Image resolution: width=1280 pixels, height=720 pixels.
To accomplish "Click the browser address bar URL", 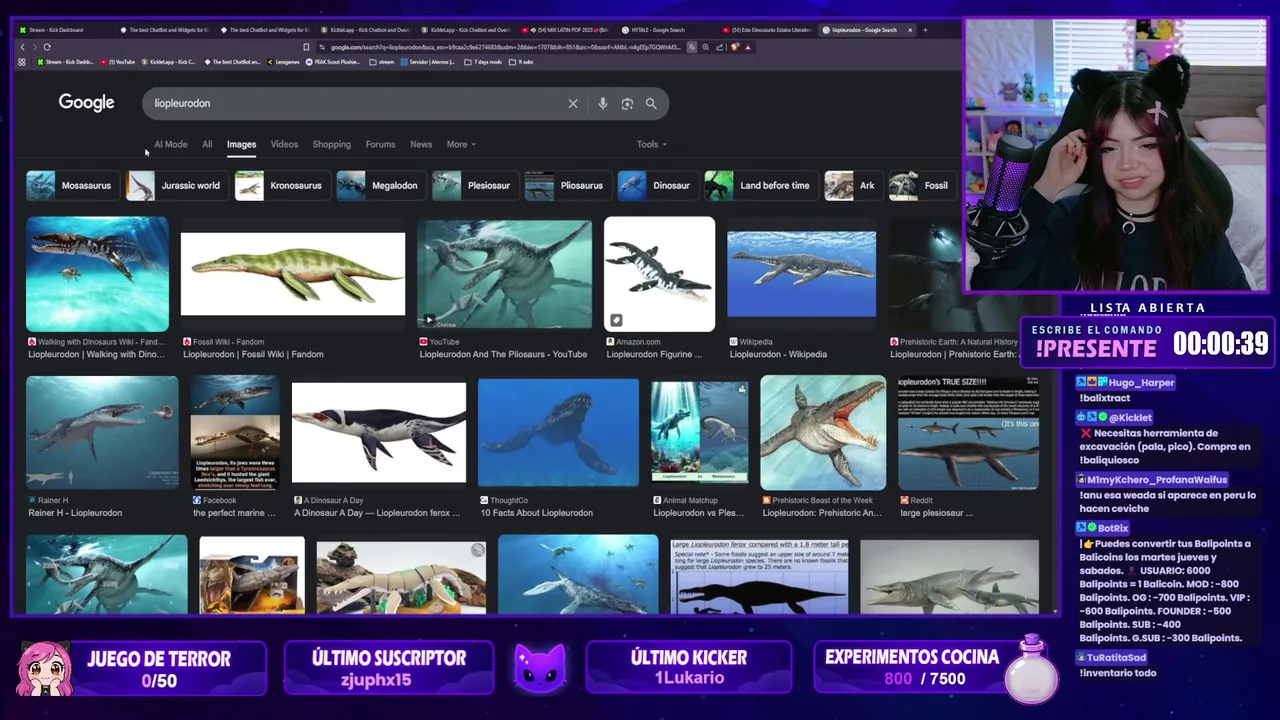I will [505, 47].
